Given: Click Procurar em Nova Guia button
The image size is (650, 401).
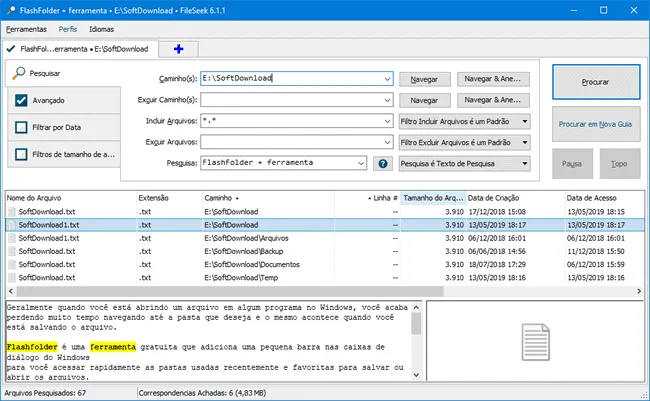Looking at the screenshot, I should (x=596, y=124).
